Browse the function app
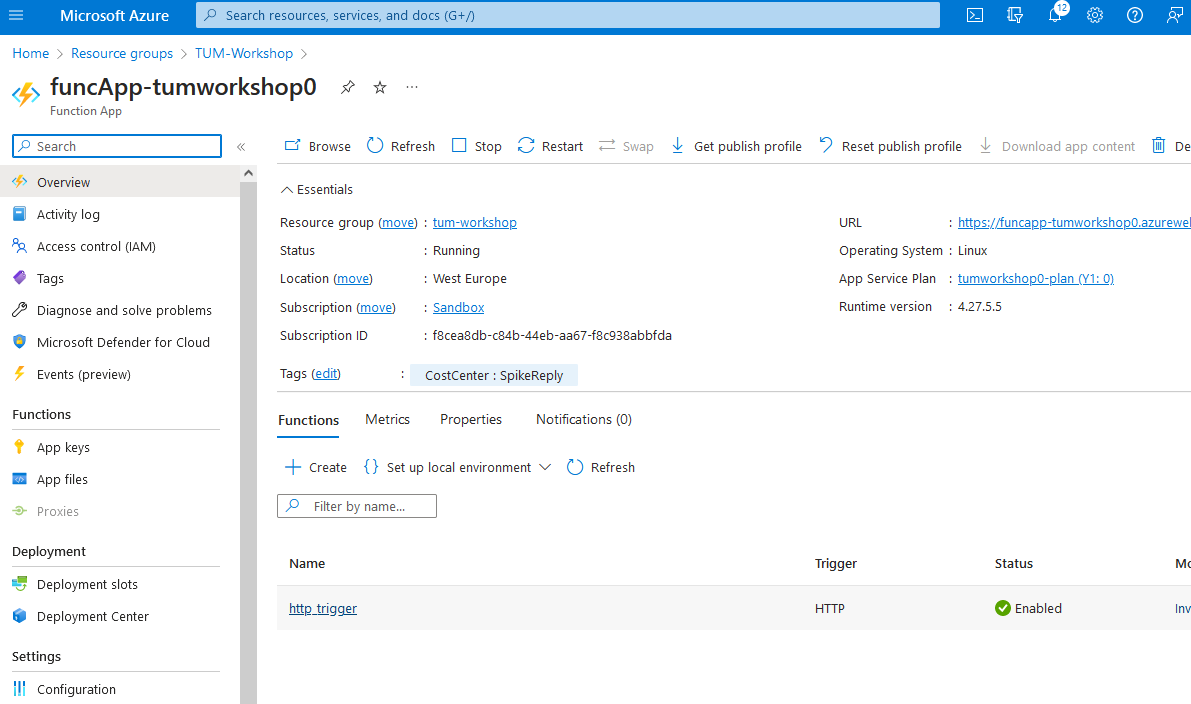 (317, 146)
